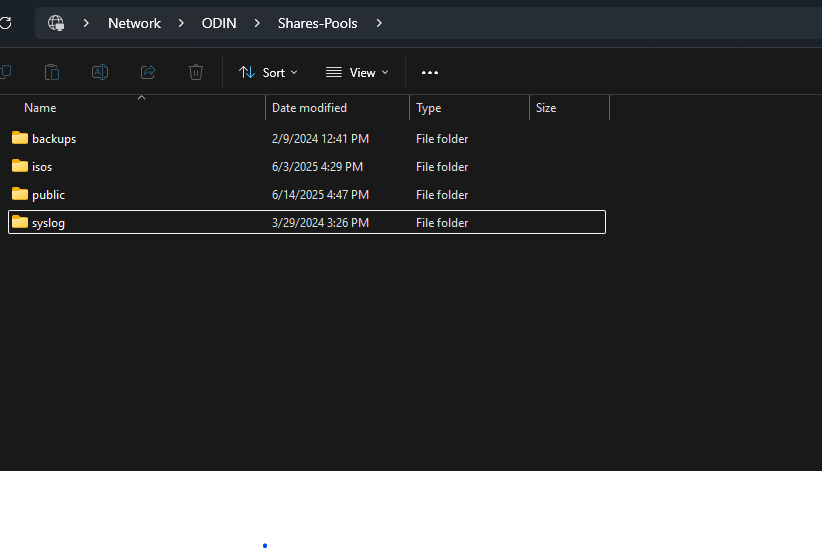The image size is (822, 549).
Task: Sort by Size column header
Action: [546, 108]
